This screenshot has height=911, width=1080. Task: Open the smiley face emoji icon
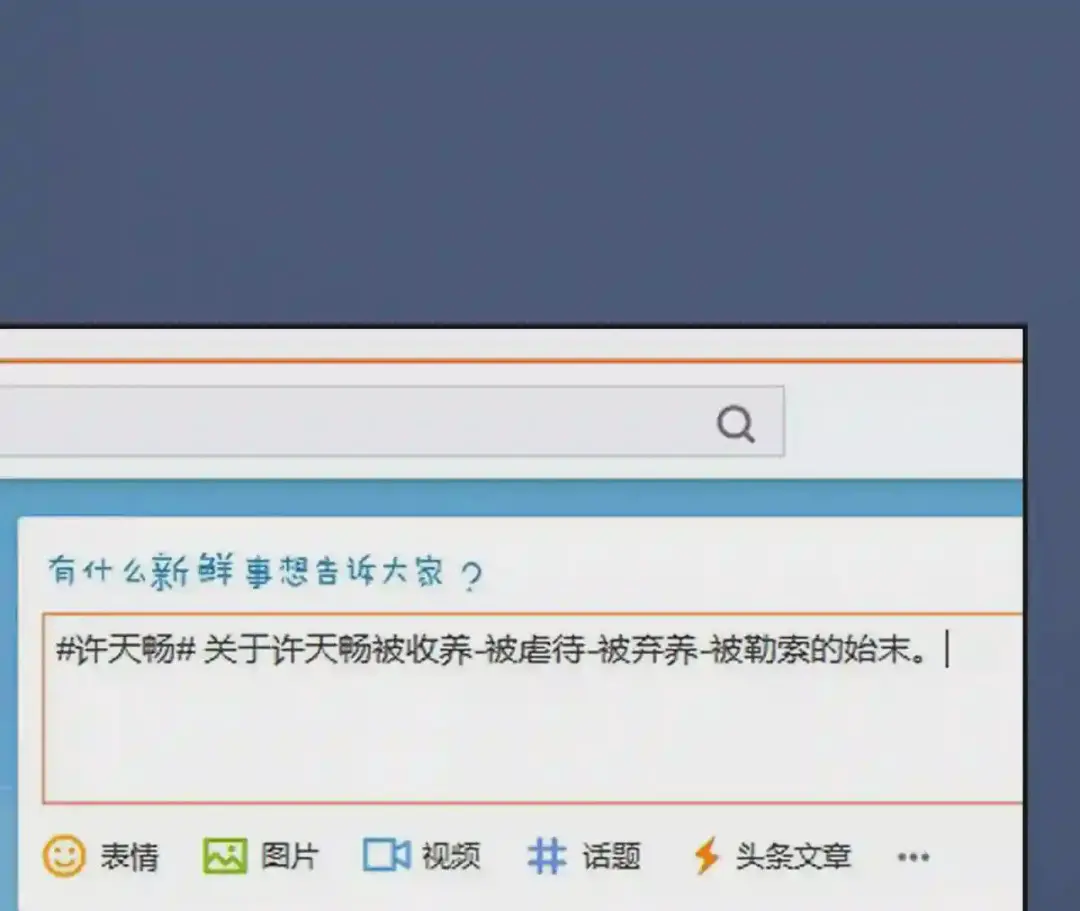point(64,856)
